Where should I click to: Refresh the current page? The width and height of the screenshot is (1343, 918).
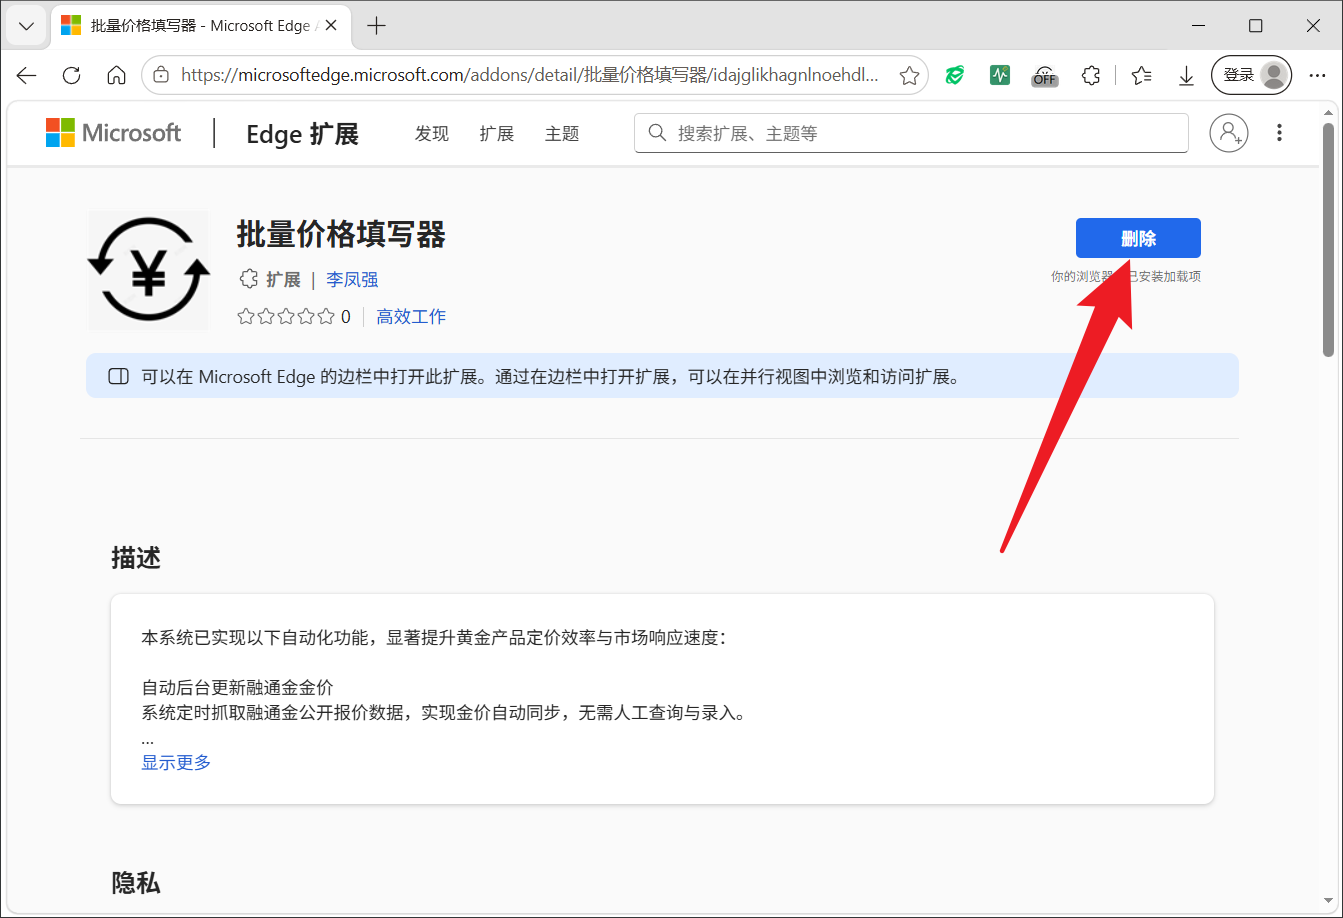(x=71, y=76)
